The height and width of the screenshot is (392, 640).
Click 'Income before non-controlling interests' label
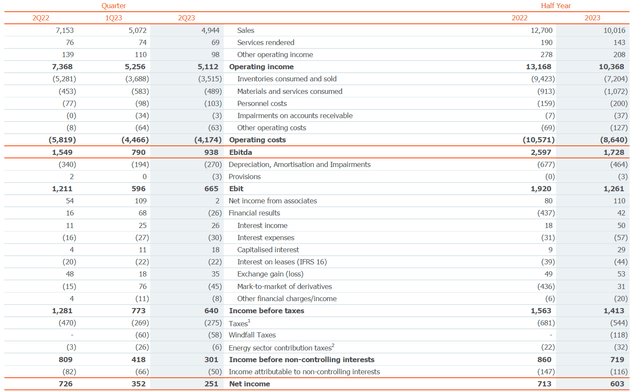pos(302,360)
